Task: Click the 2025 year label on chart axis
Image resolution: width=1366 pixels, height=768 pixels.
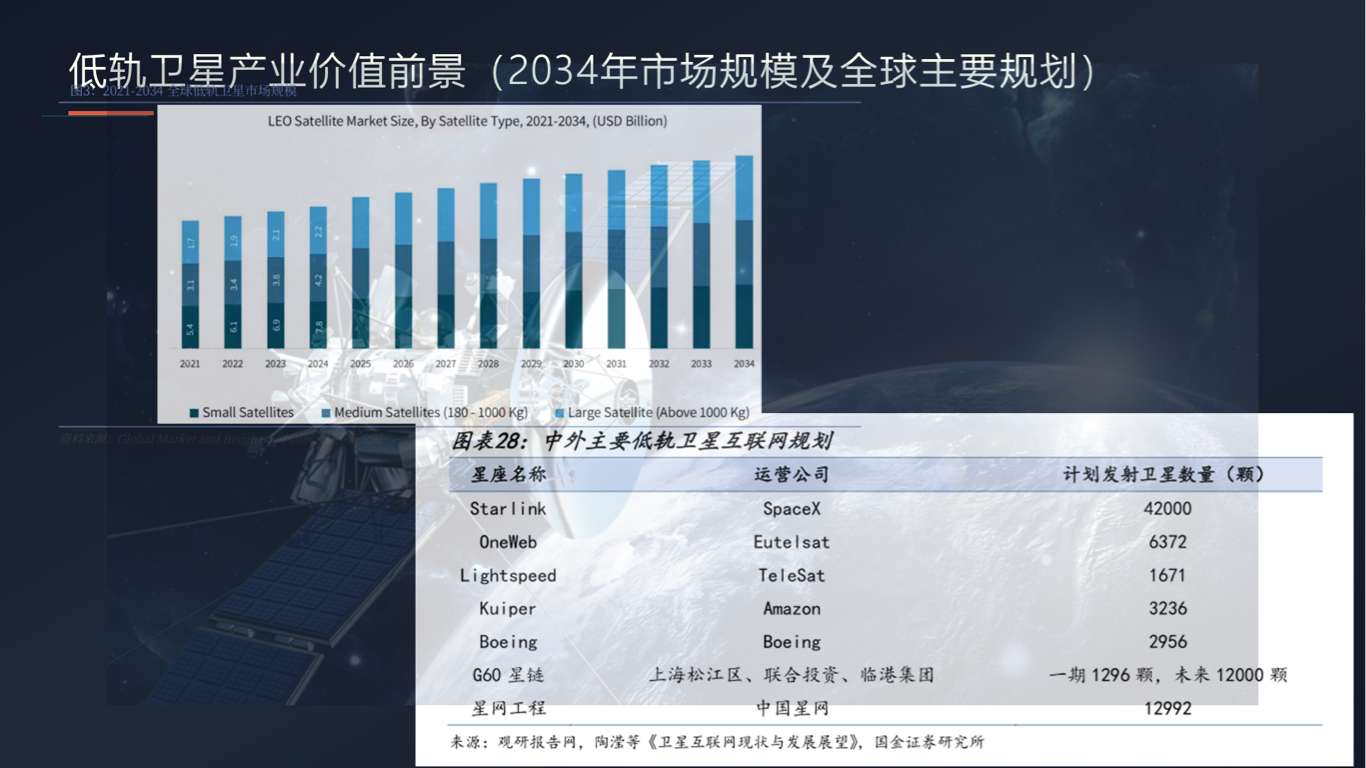Action: click(x=360, y=364)
